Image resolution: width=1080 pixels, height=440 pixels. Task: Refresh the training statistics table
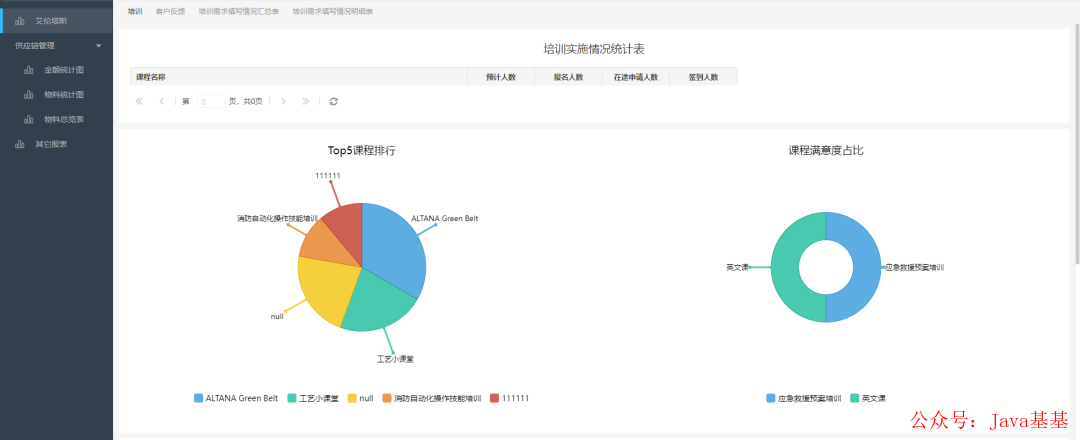(x=333, y=101)
